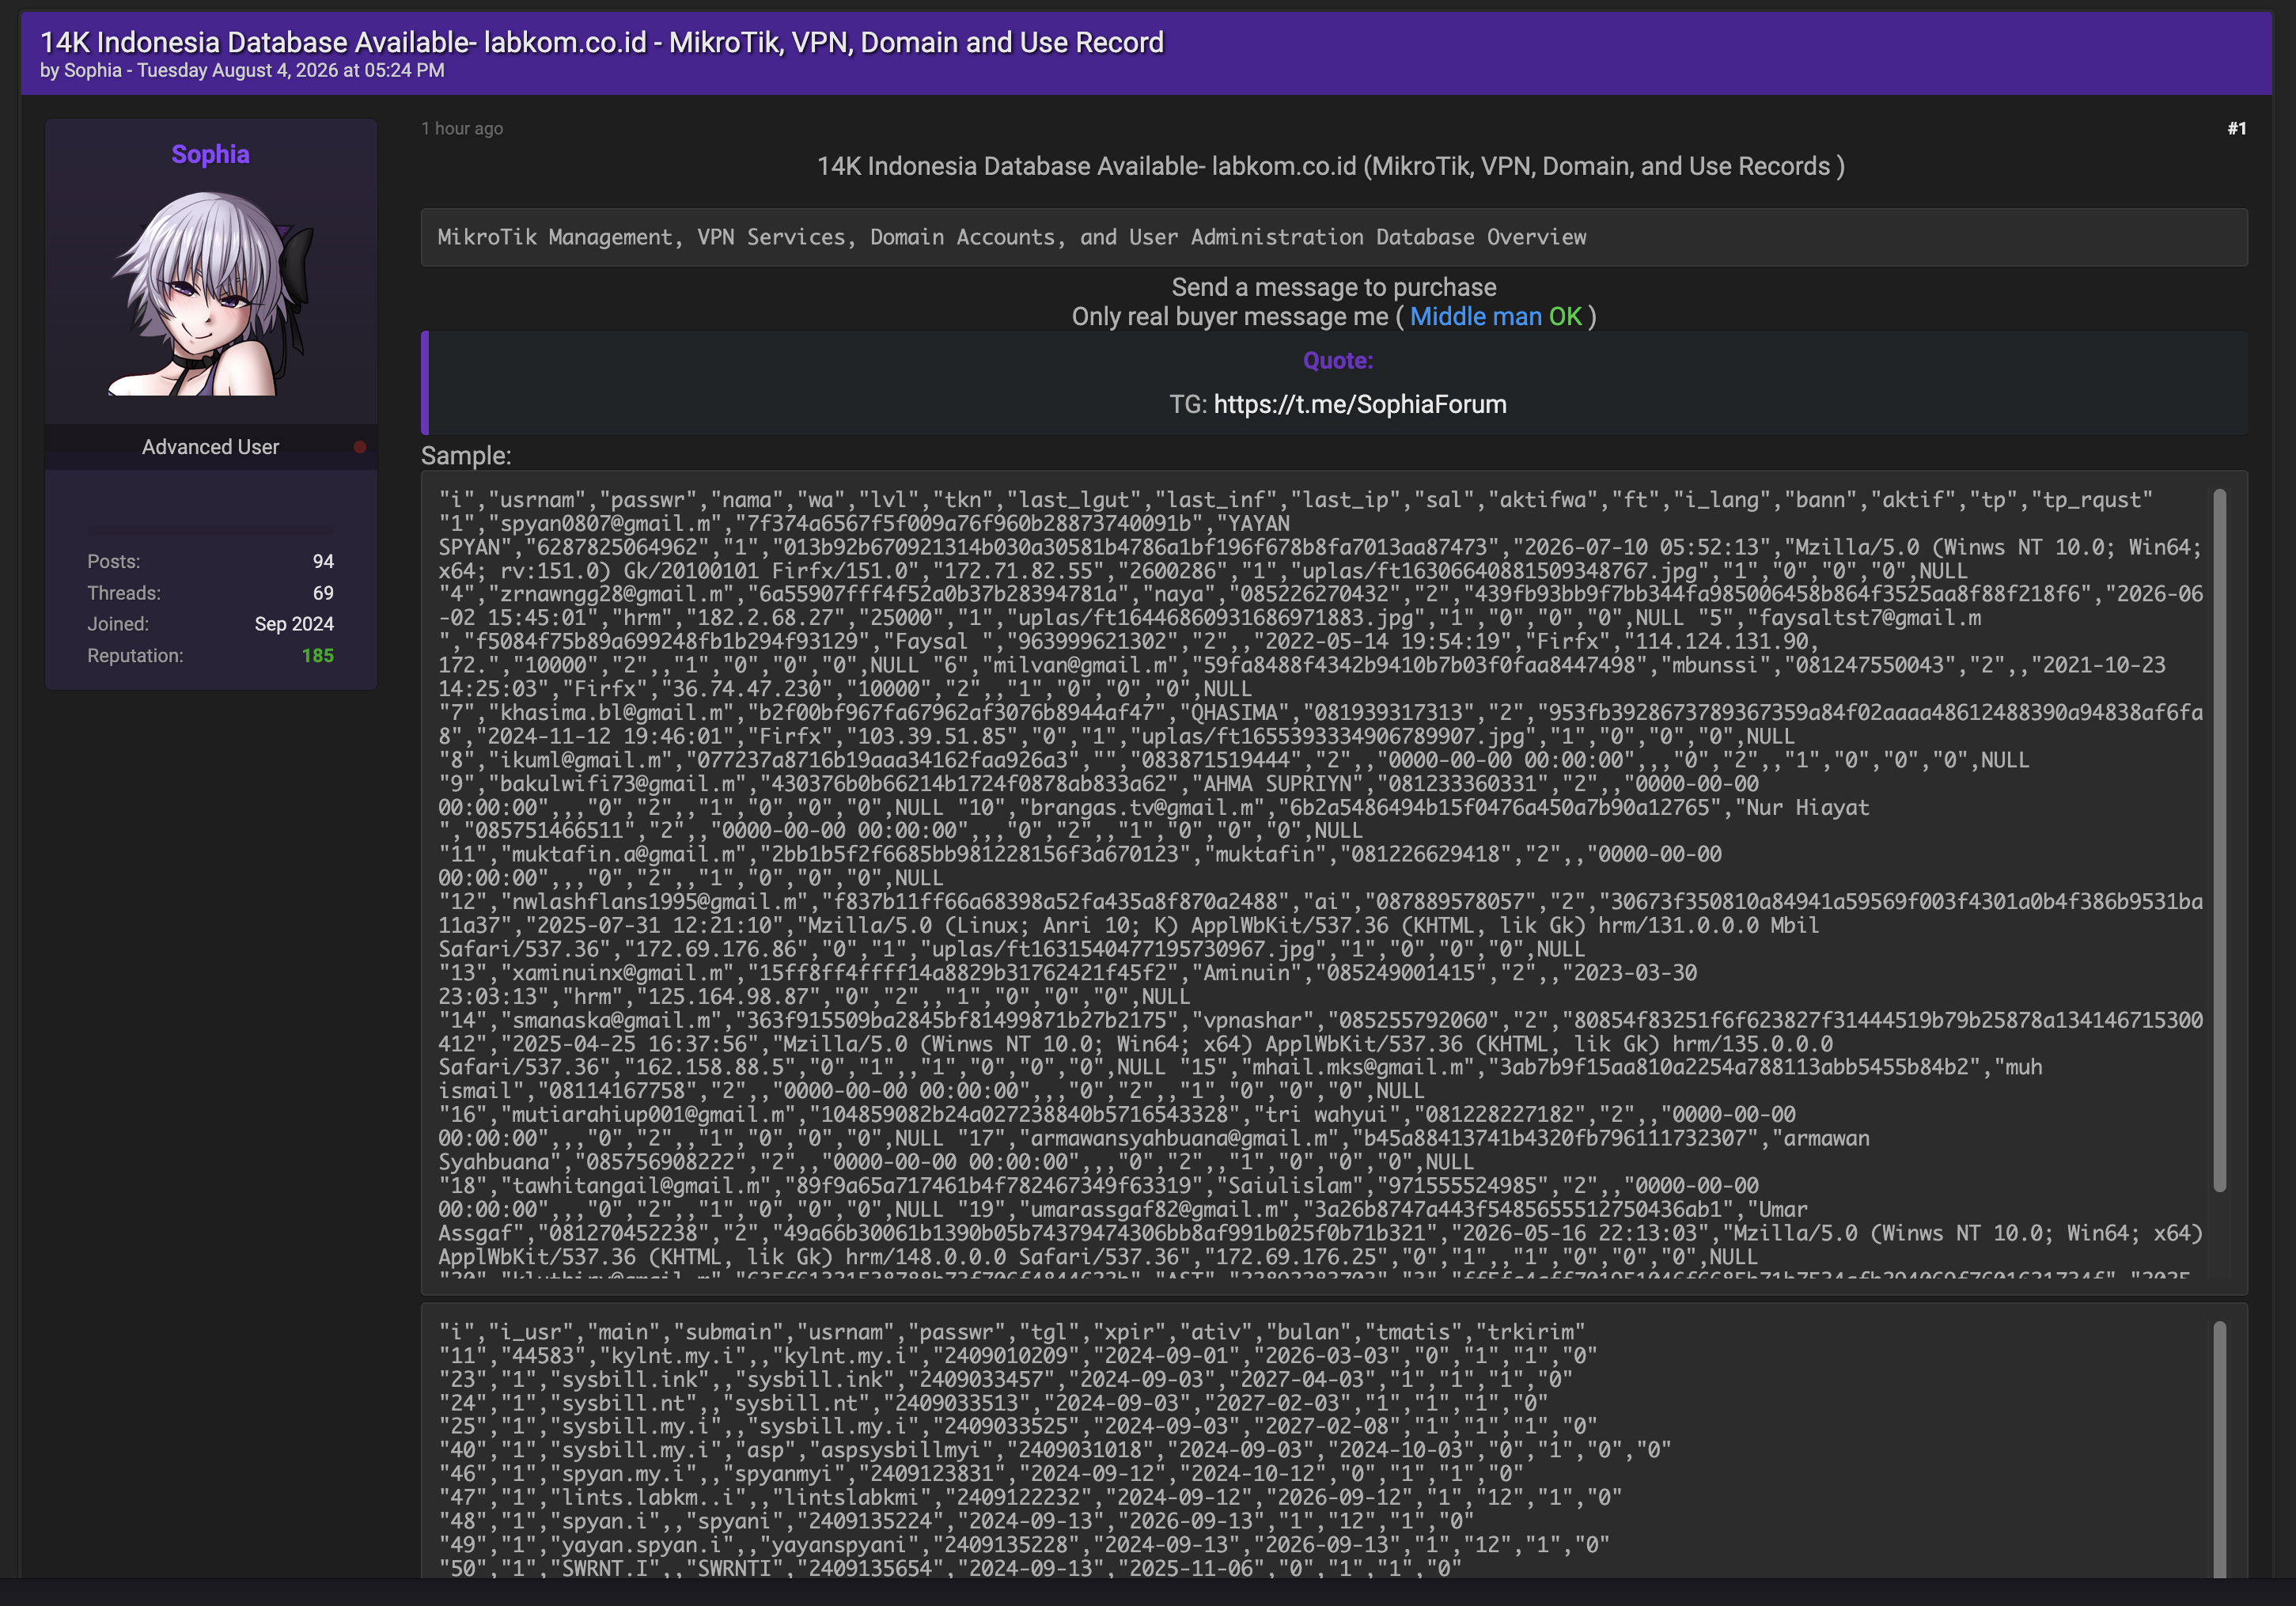
Task: Click the second sample code block's scrollbar
Action: pos(2219,1450)
